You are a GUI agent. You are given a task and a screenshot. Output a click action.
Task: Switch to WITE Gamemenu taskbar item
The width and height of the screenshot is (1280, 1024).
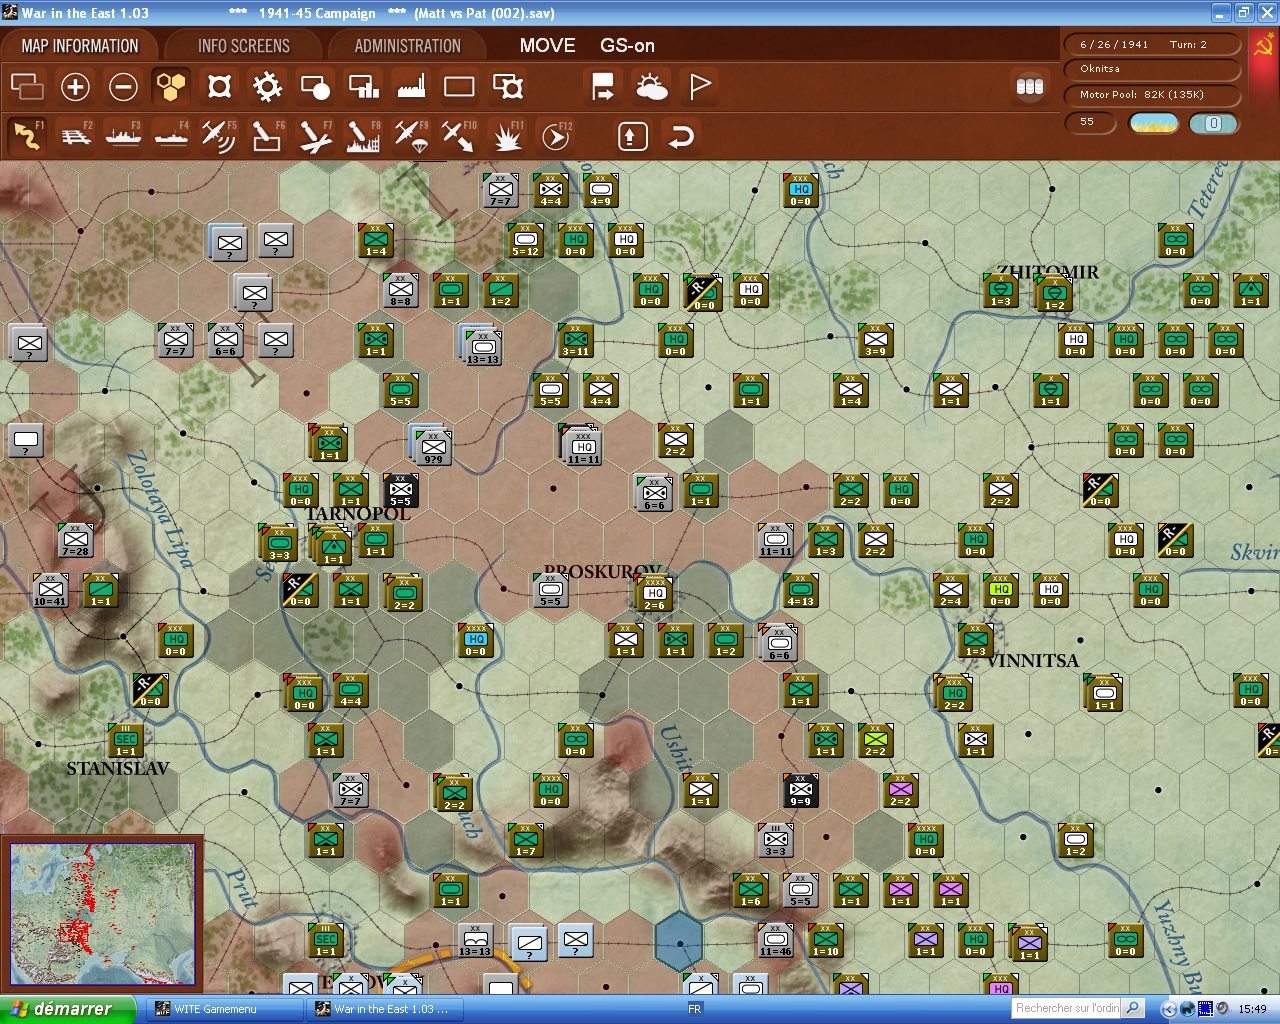(225, 1009)
